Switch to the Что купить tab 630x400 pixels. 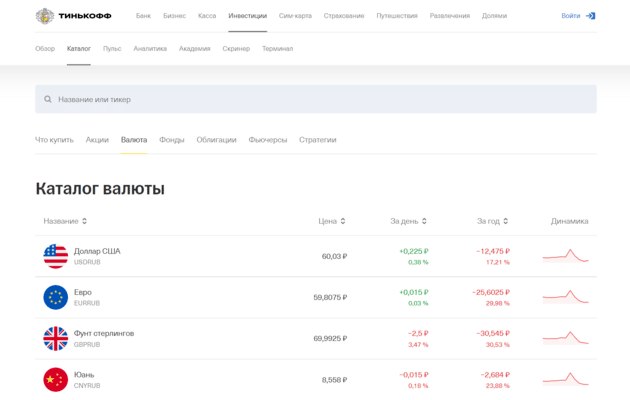pos(54,140)
